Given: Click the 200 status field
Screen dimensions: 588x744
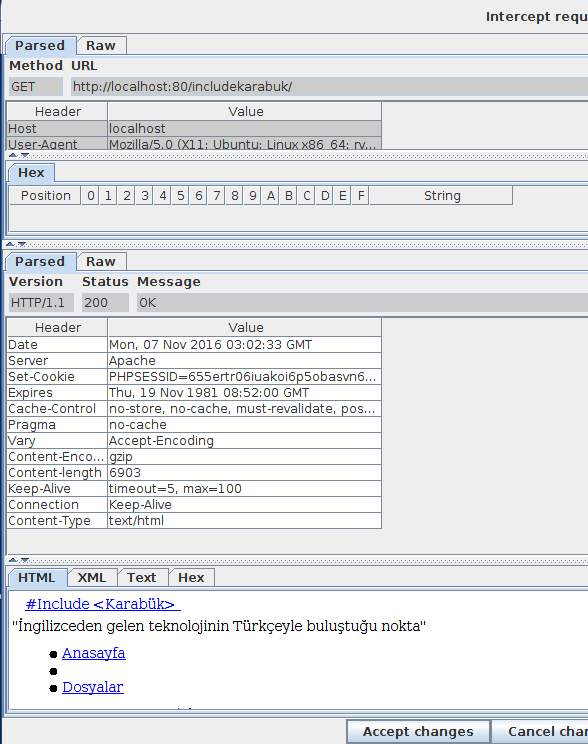Looking at the screenshot, I should (x=105, y=303).
